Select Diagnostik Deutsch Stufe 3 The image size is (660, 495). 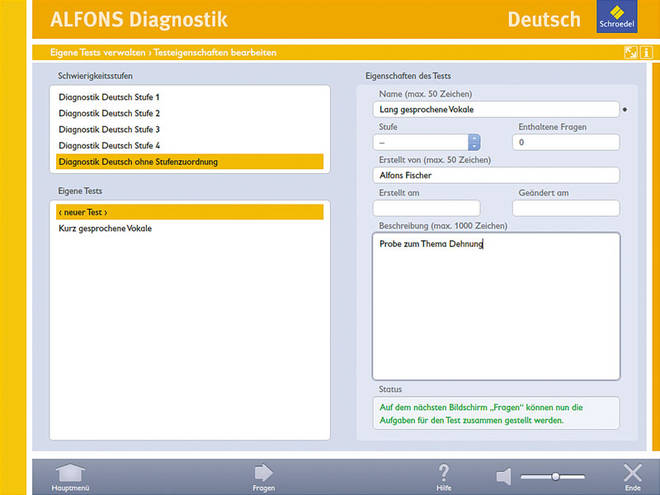(190, 129)
